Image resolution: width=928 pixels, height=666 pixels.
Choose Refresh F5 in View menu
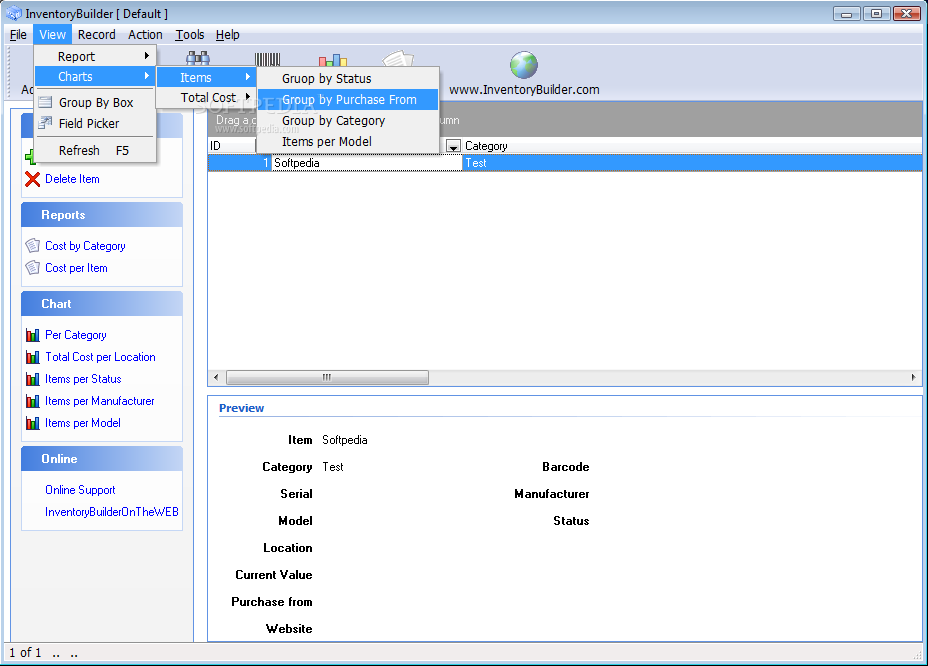click(95, 150)
